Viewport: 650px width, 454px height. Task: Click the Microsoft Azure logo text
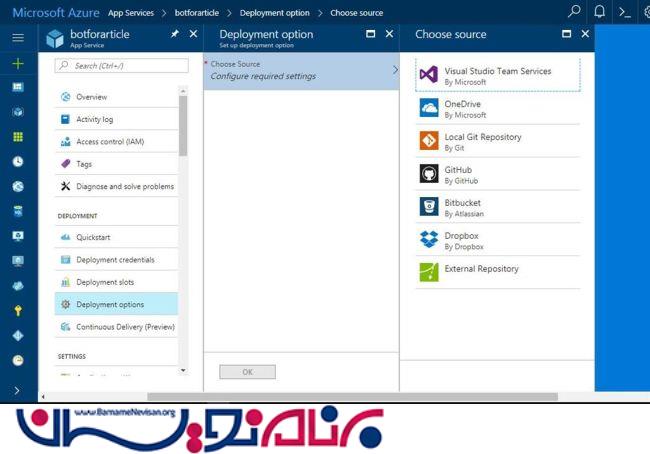[x=56, y=12]
